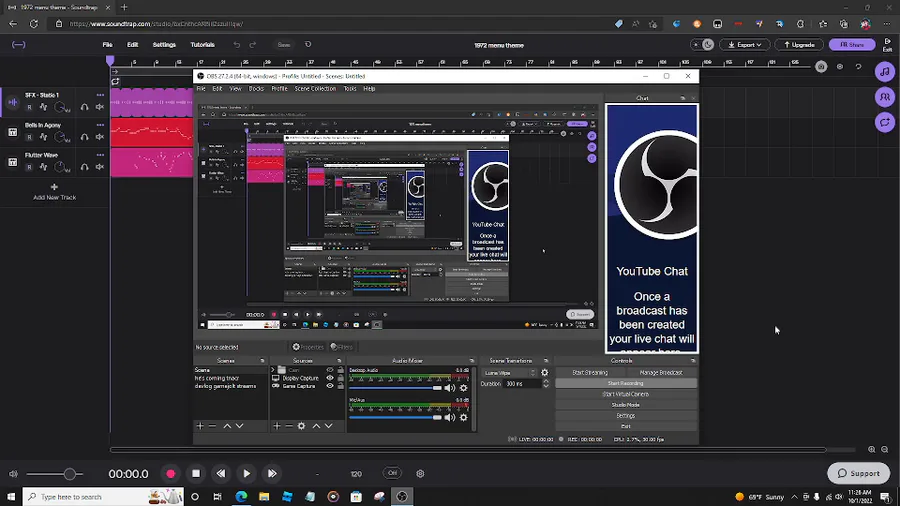Screen dimensions: 900x506
Task: Open more options for Flutter Wave
Action: [x=100, y=154]
